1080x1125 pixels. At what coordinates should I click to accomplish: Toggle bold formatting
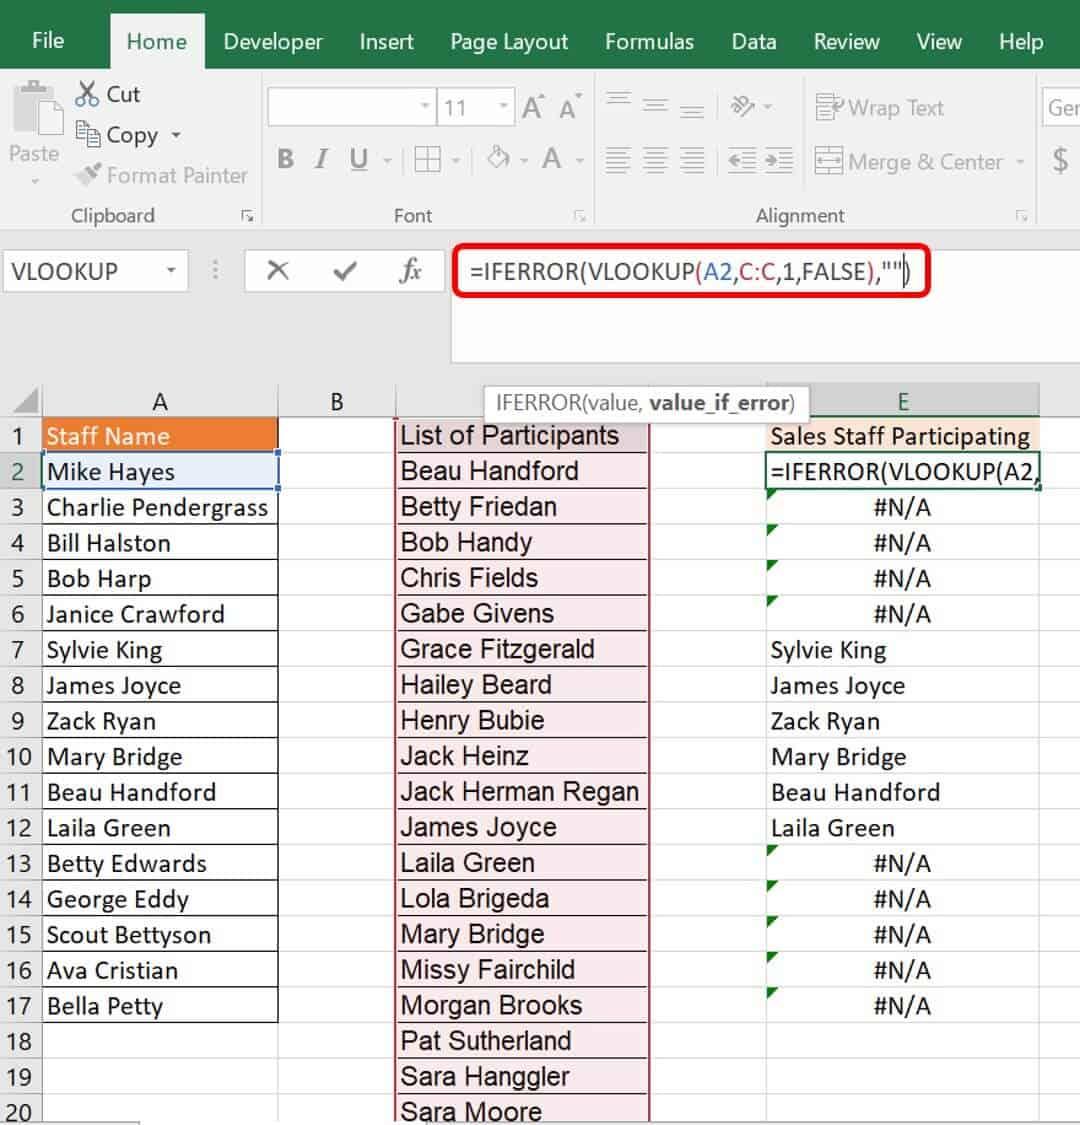(x=285, y=158)
